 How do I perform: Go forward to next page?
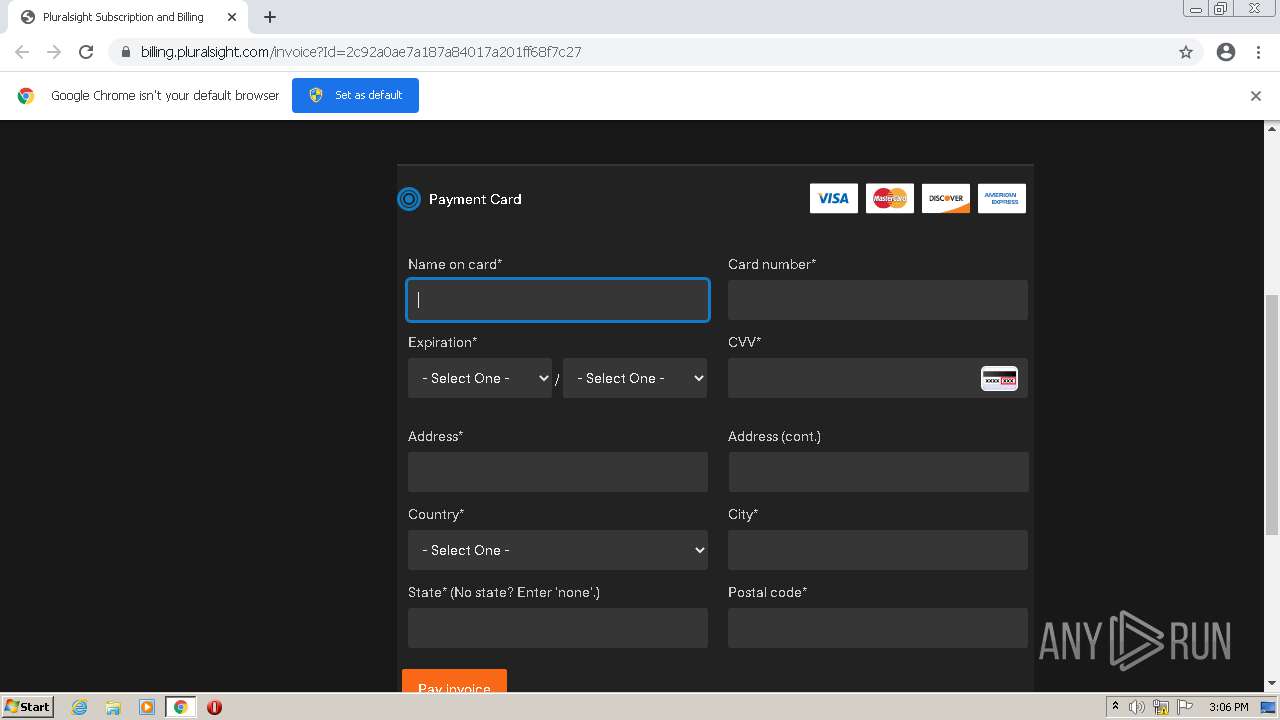point(54,52)
